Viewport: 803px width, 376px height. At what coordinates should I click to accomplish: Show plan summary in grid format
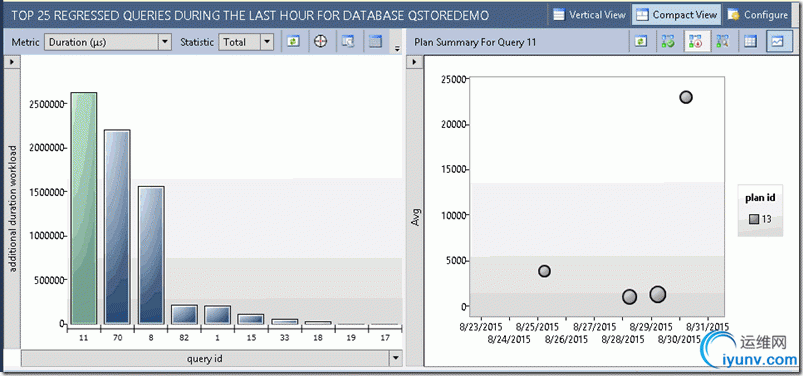[751, 41]
